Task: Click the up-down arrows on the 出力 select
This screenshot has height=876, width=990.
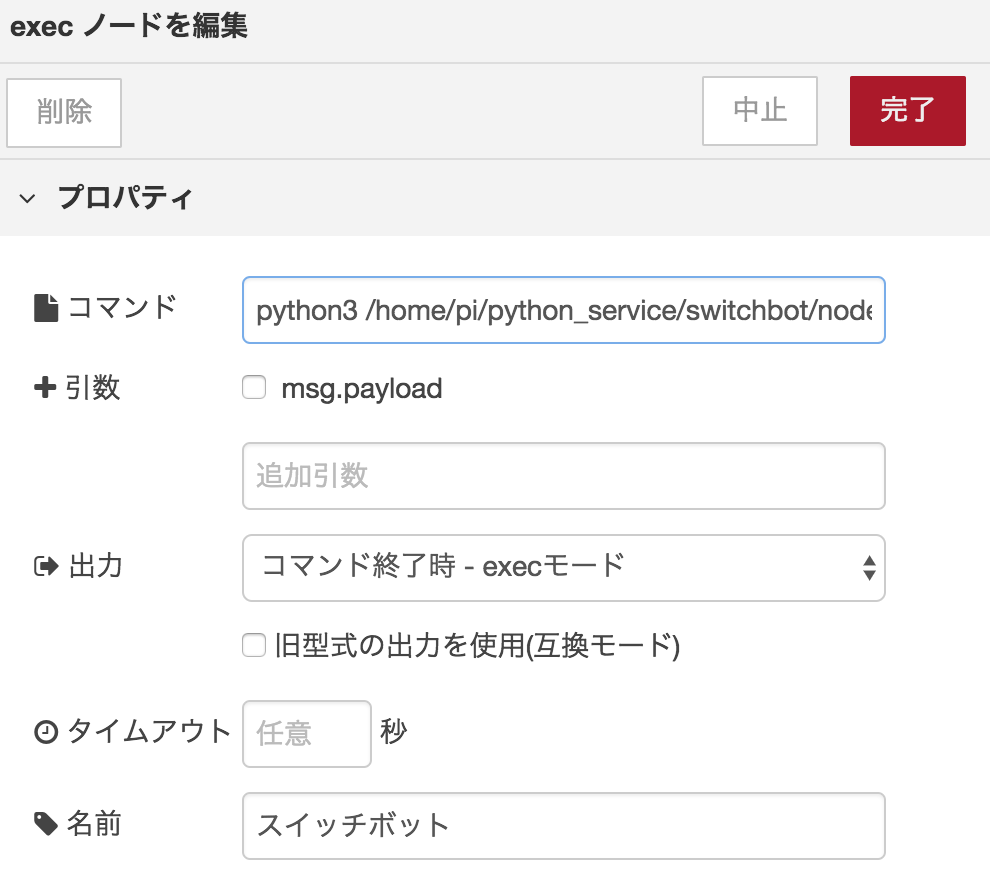Action: [x=869, y=567]
